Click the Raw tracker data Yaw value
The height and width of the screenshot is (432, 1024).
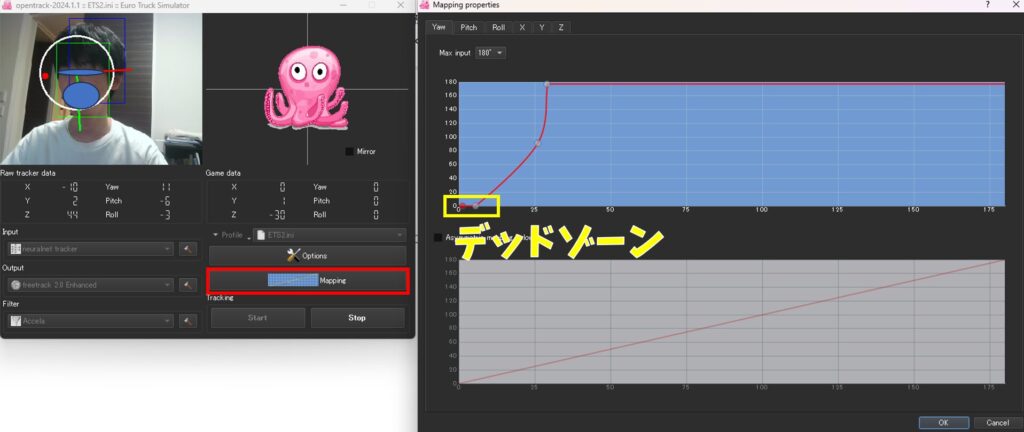166,187
